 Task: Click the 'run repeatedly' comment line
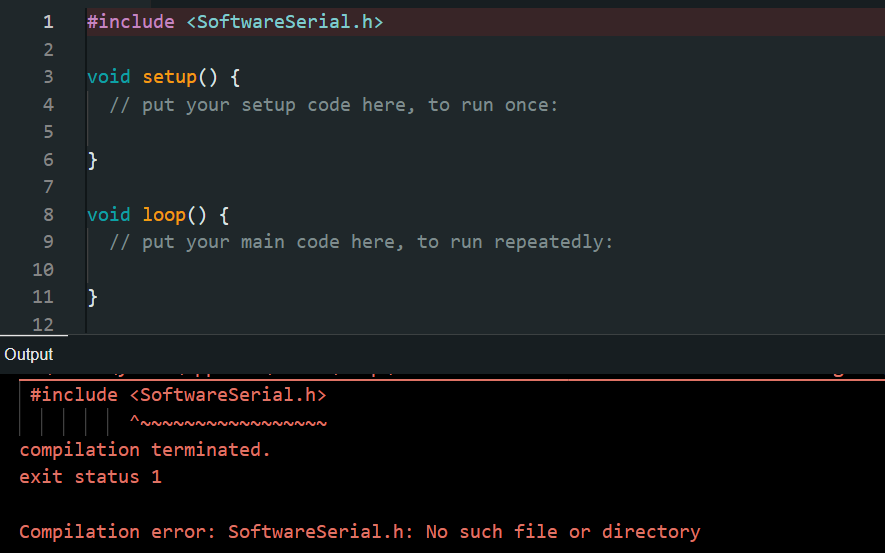360,242
